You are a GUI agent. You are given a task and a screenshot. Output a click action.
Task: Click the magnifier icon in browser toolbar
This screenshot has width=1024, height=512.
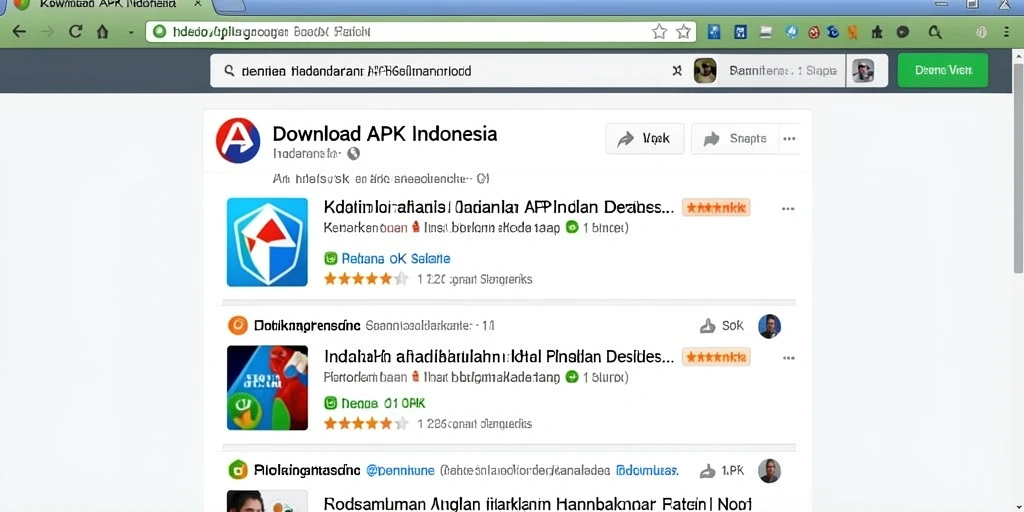[x=935, y=31]
